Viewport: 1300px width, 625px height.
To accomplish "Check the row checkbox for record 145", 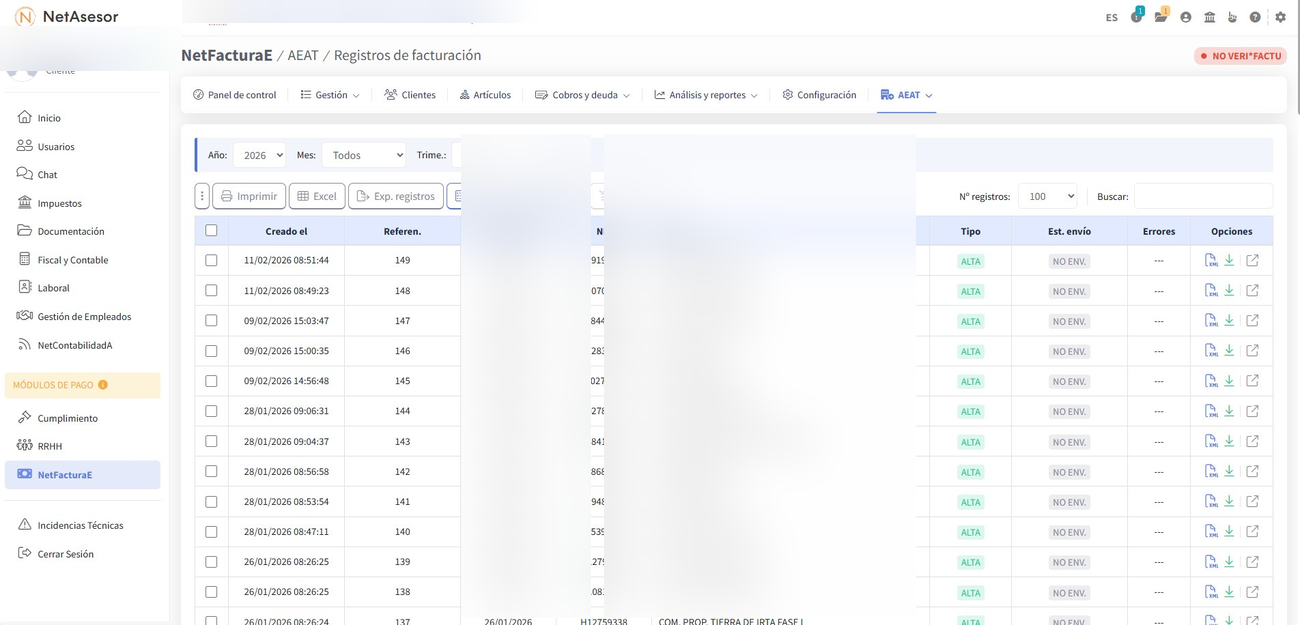I will 211,381.
